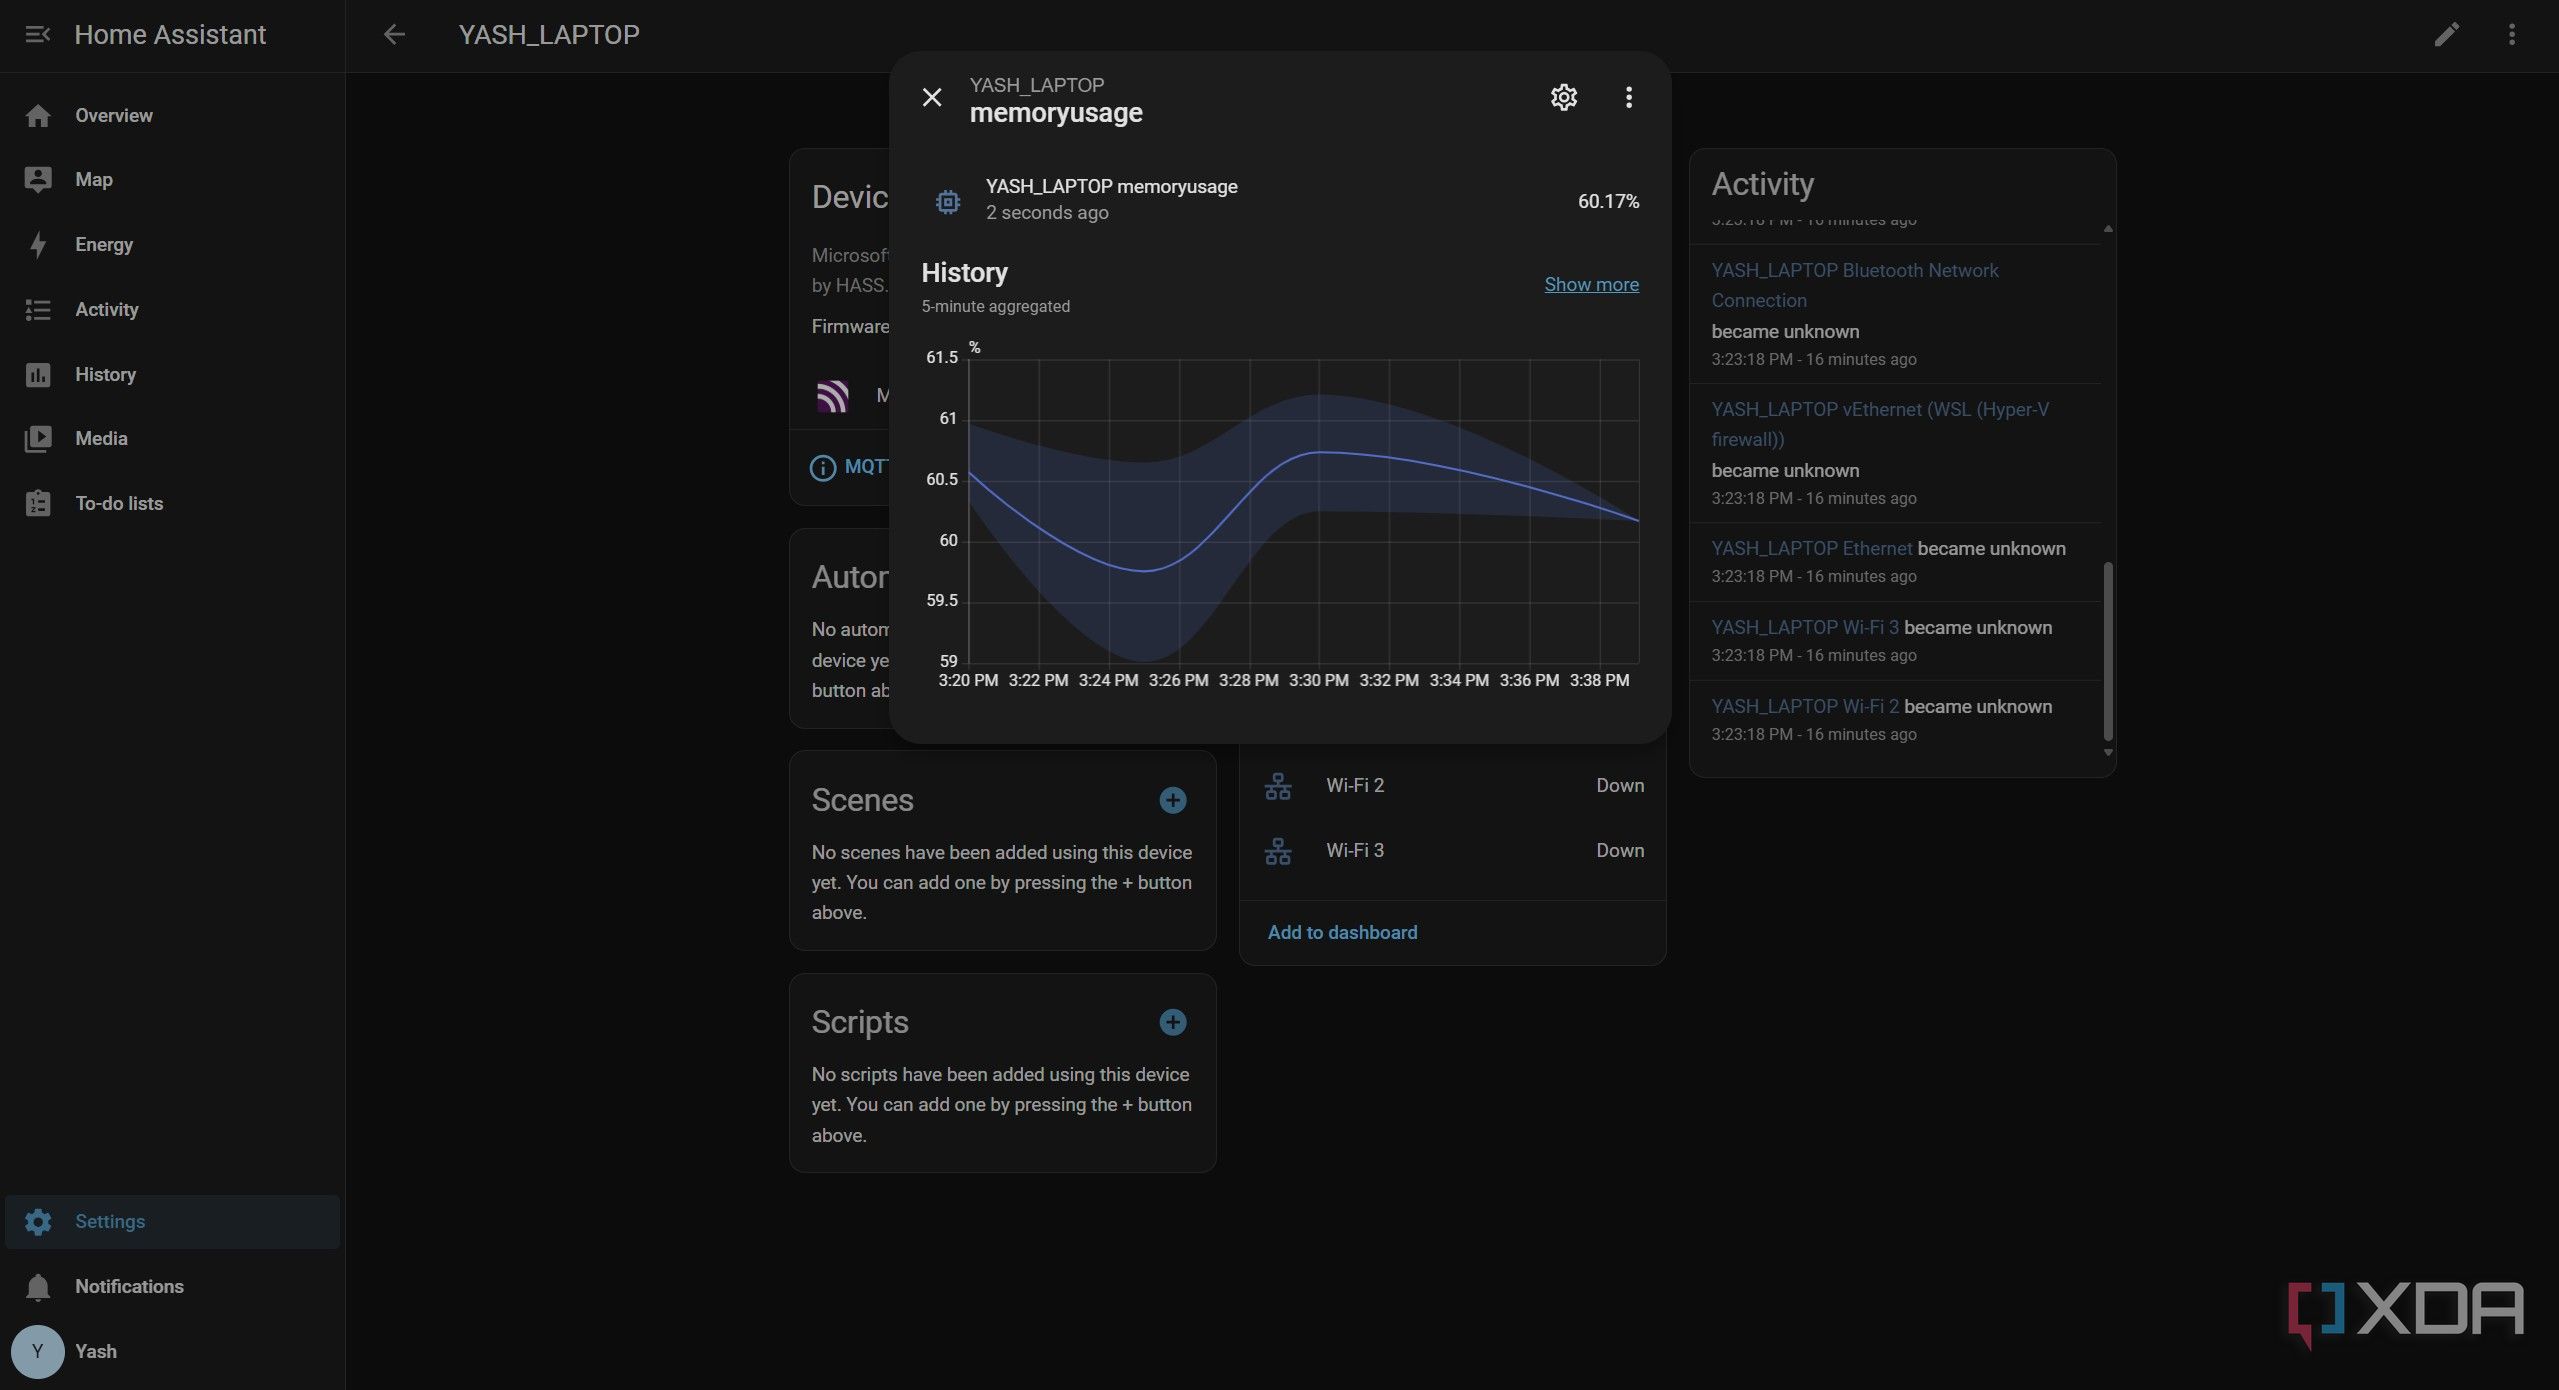Click the Energy lightning bolt icon
Viewport: 2559px width, 1390px height.
pos(38,245)
